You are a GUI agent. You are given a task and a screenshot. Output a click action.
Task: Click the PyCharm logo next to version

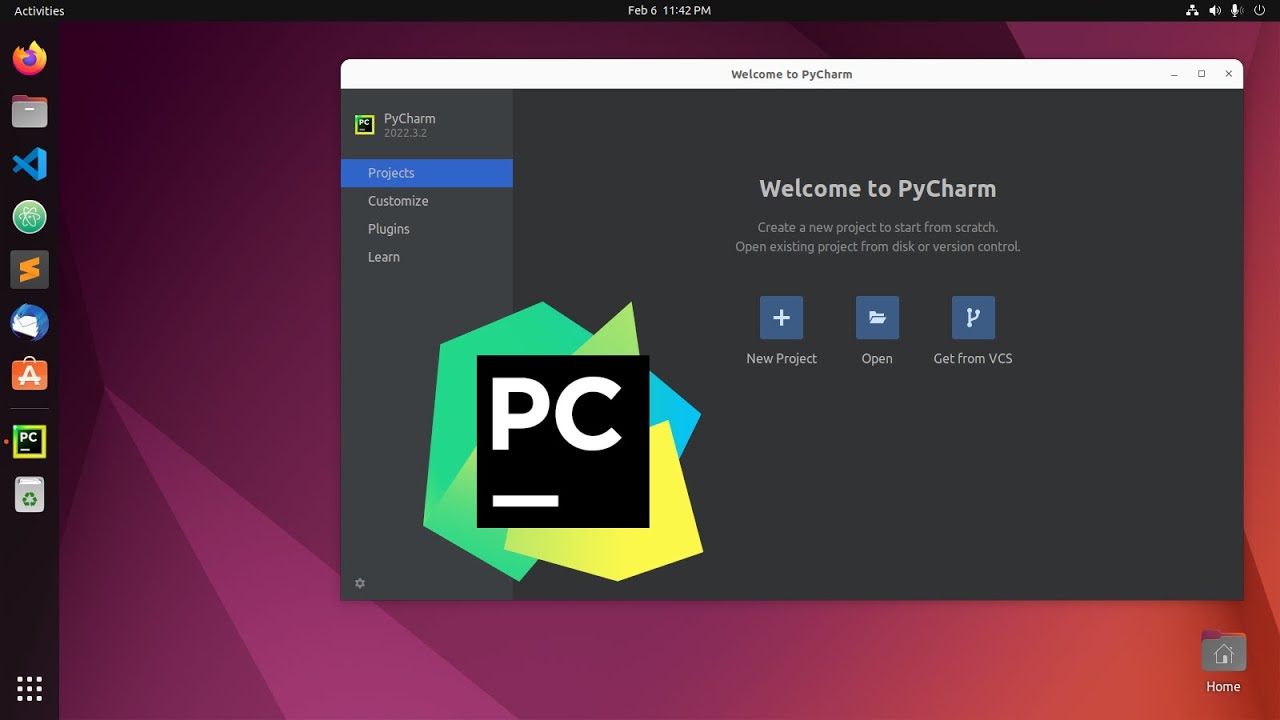pyautogui.click(x=365, y=125)
